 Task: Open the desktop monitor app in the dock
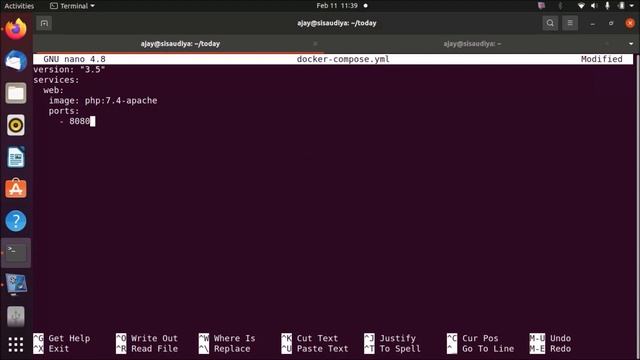pos(16,284)
